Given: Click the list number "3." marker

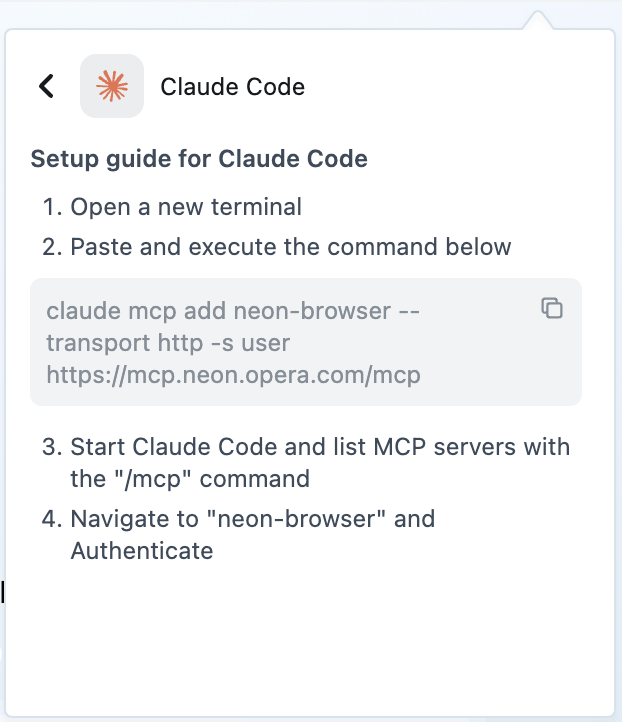Looking at the screenshot, I should (52, 446).
